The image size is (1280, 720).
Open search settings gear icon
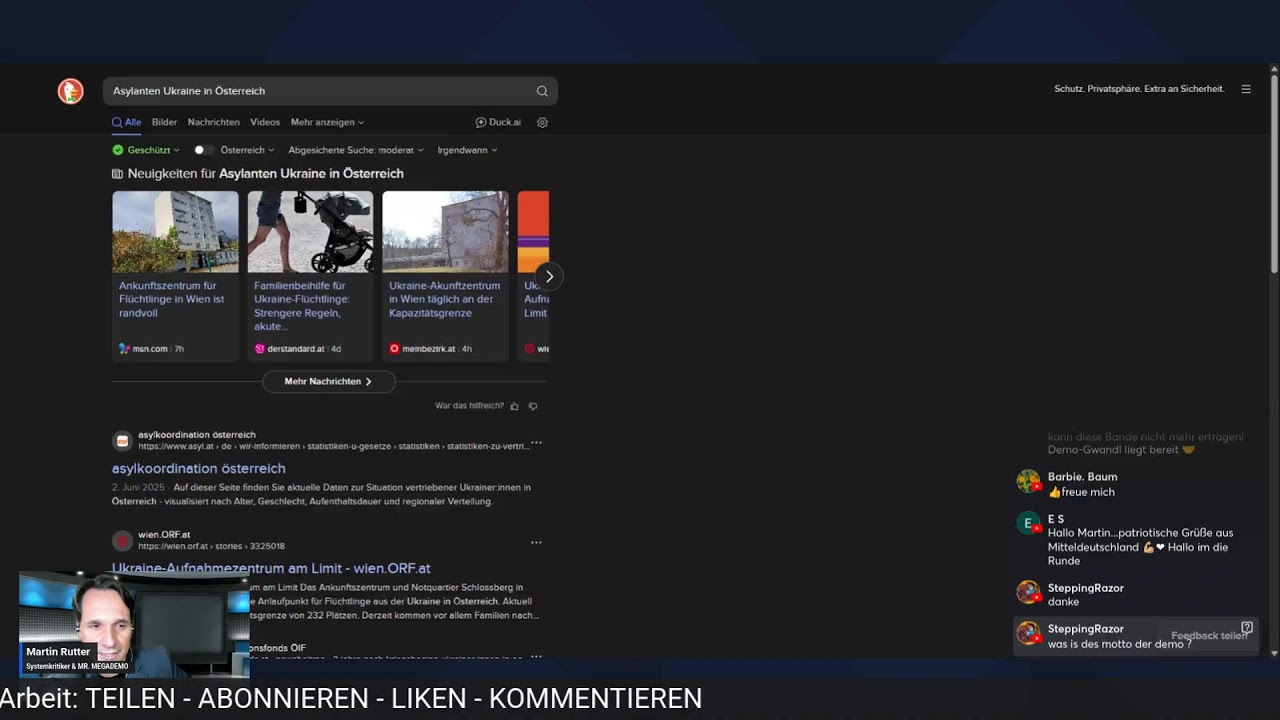(x=542, y=122)
